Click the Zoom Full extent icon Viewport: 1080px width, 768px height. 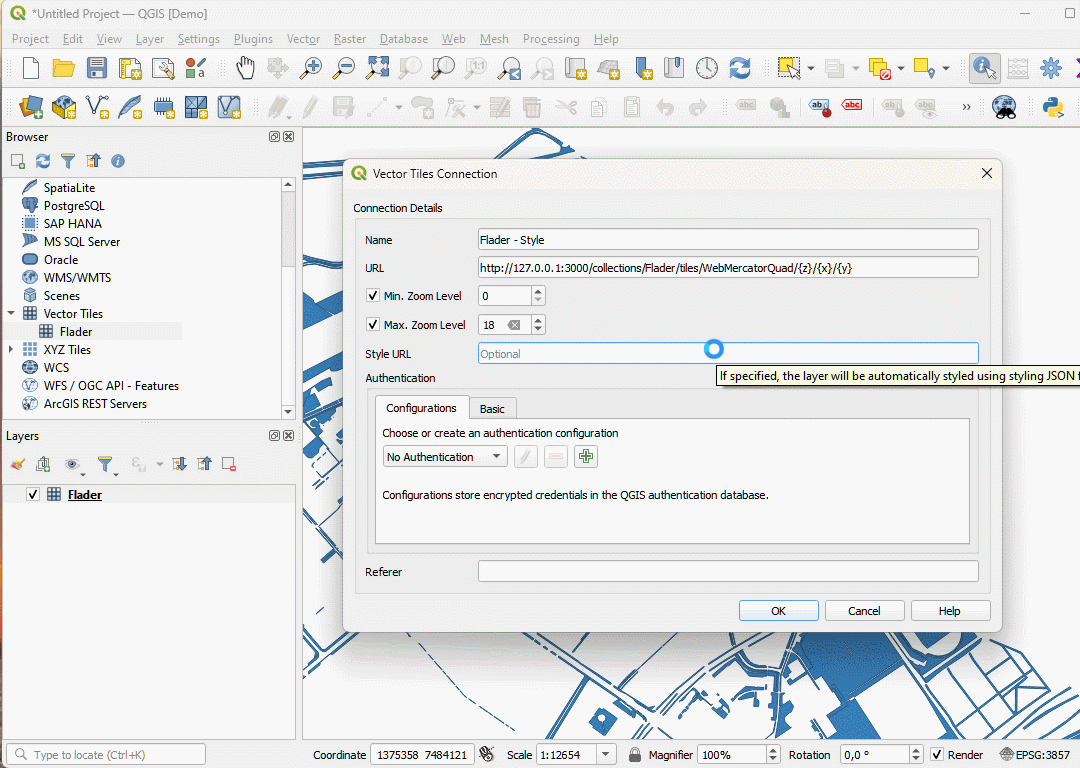click(x=377, y=68)
